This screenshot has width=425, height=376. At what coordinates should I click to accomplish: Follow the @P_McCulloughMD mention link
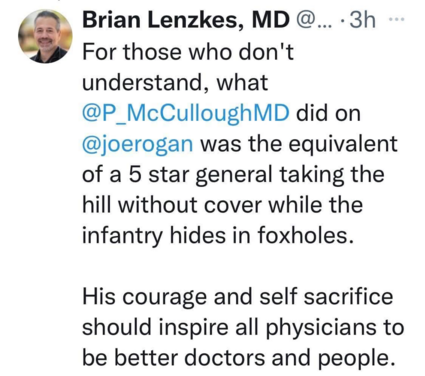[x=186, y=114]
